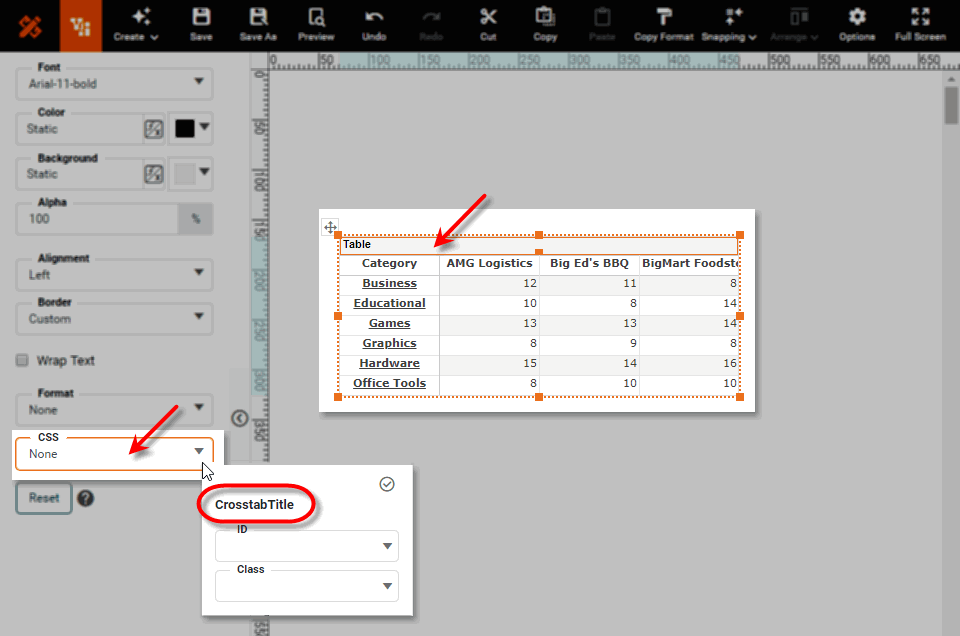The height and width of the screenshot is (636, 960).
Task: Enable the Wrap Text option
Action: pos(21,360)
